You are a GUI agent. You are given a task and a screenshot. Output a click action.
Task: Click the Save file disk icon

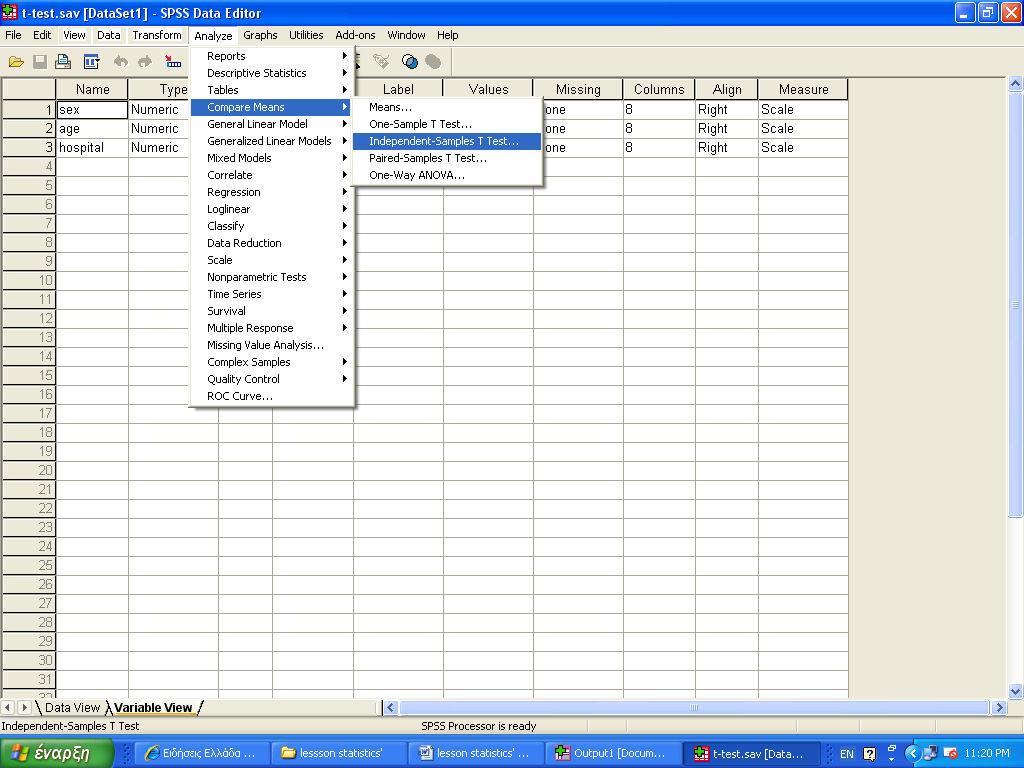pyautogui.click(x=40, y=62)
